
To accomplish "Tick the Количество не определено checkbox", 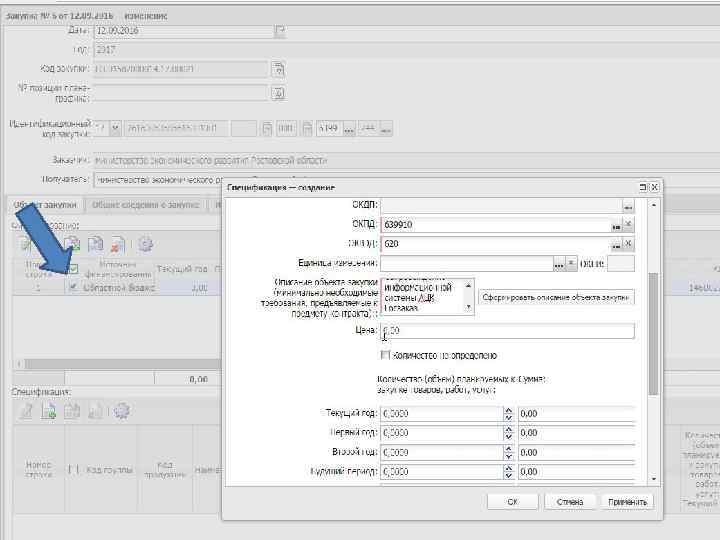I will tap(385, 355).
